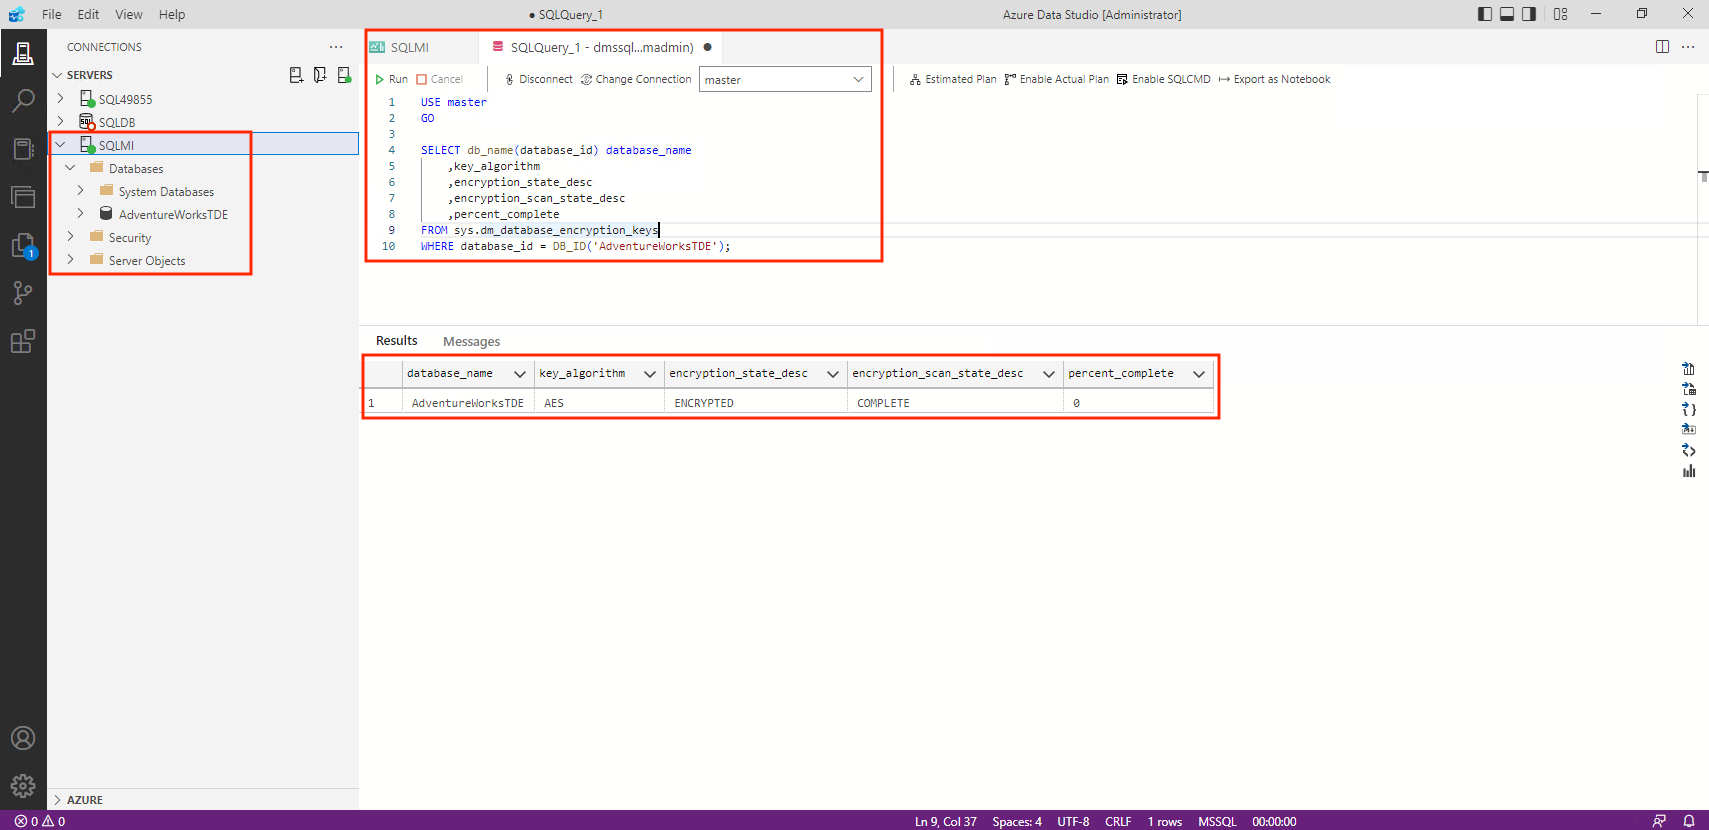Open the activity bar icon with the blue badge
Image resolution: width=1709 pixels, height=830 pixels.
(x=23, y=245)
